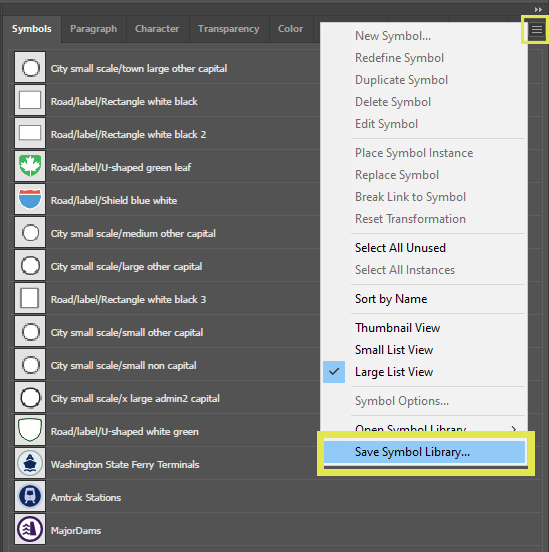
Task: Switch to the Character tab
Action: [x=157, y=29]
